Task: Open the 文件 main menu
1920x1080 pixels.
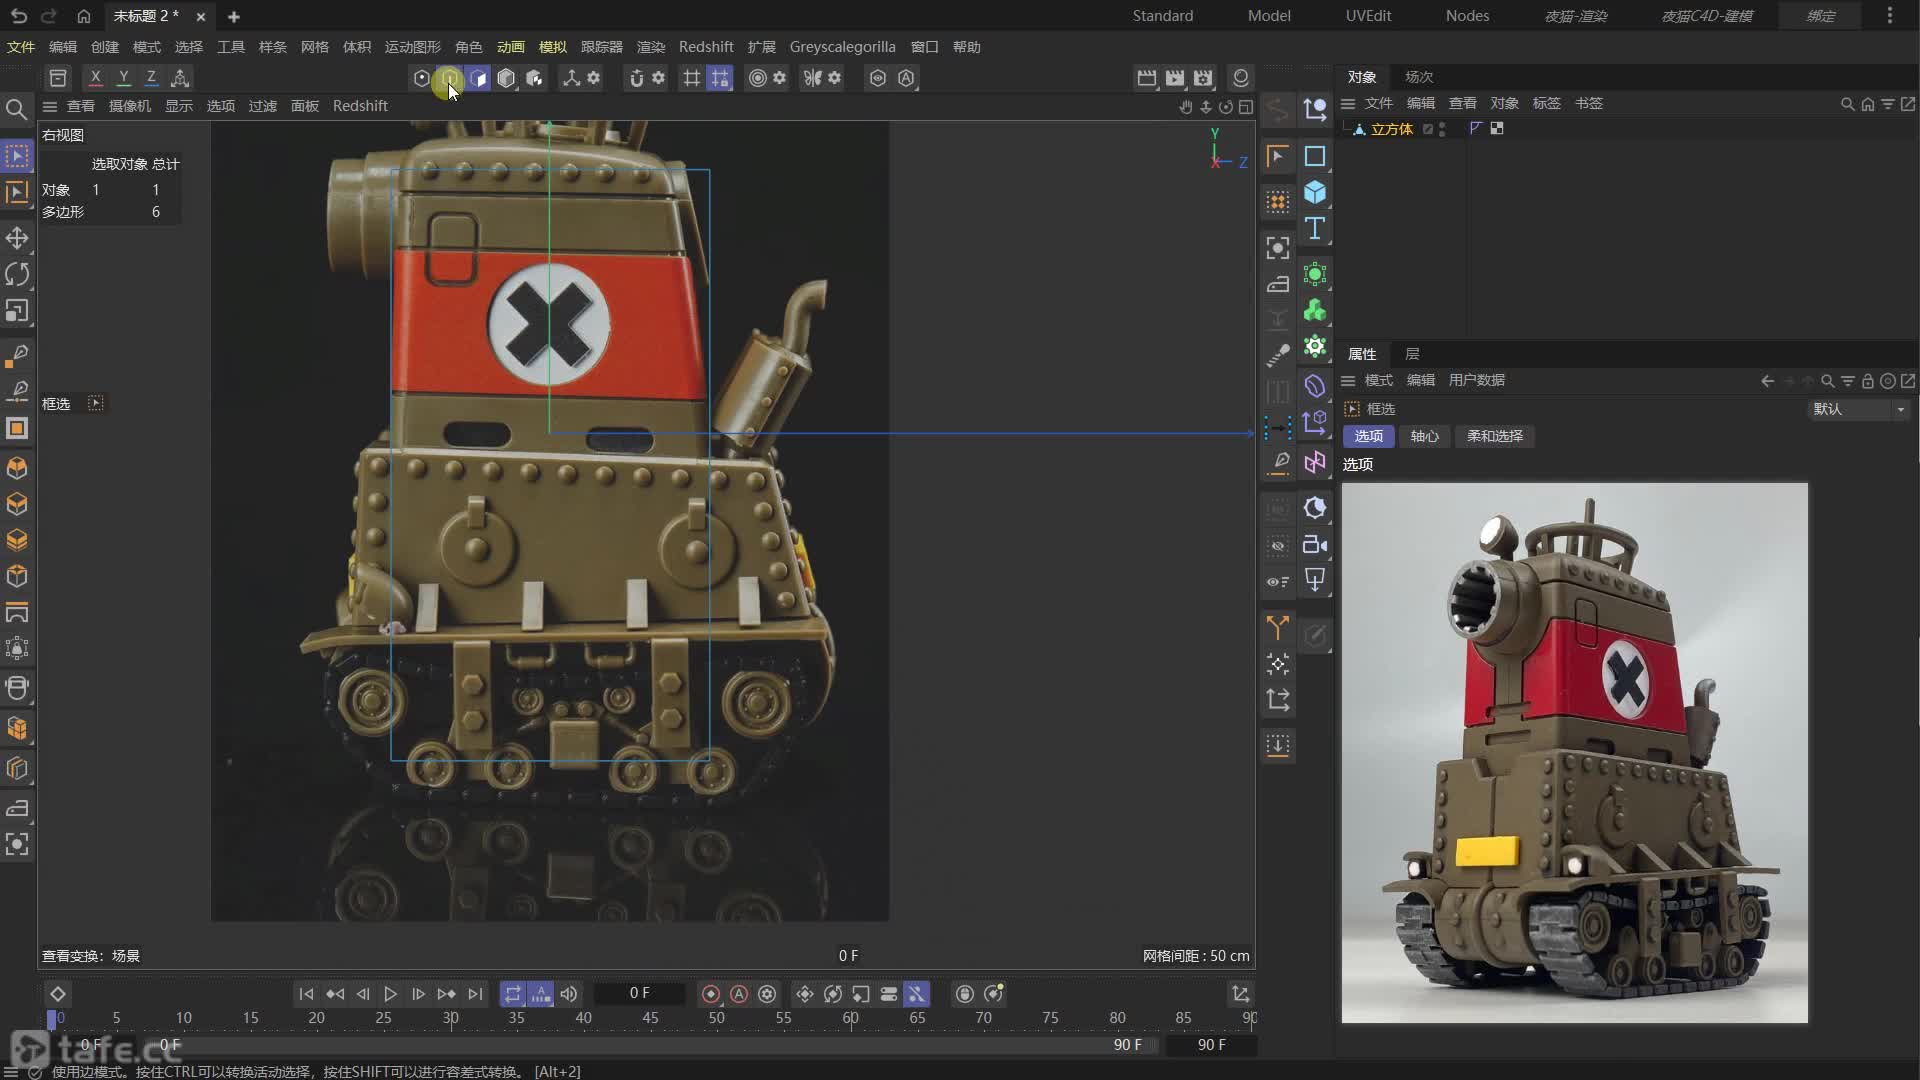Action: pos(20,47)
